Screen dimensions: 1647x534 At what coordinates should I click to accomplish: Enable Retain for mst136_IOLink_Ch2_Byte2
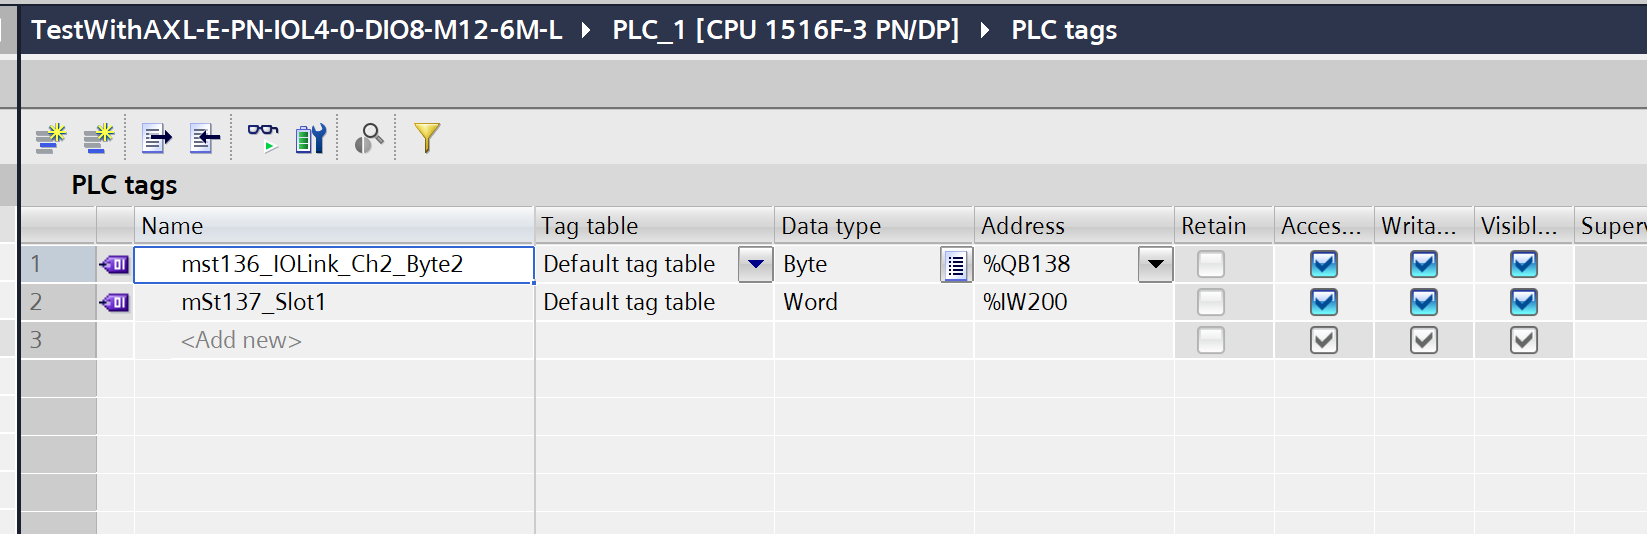1210,265
